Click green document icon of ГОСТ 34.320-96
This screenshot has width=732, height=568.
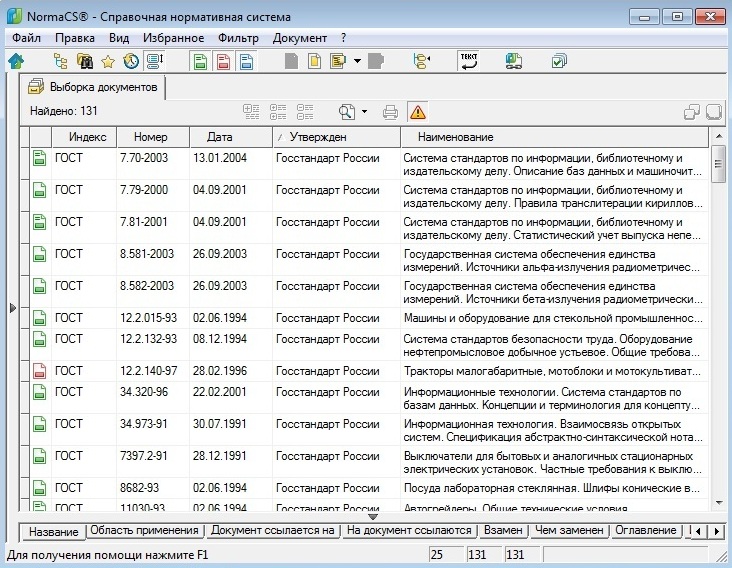40,392
